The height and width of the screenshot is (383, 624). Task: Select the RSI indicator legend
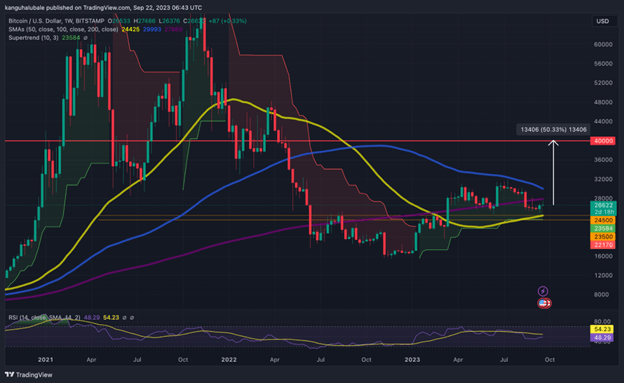click(45, 318)
